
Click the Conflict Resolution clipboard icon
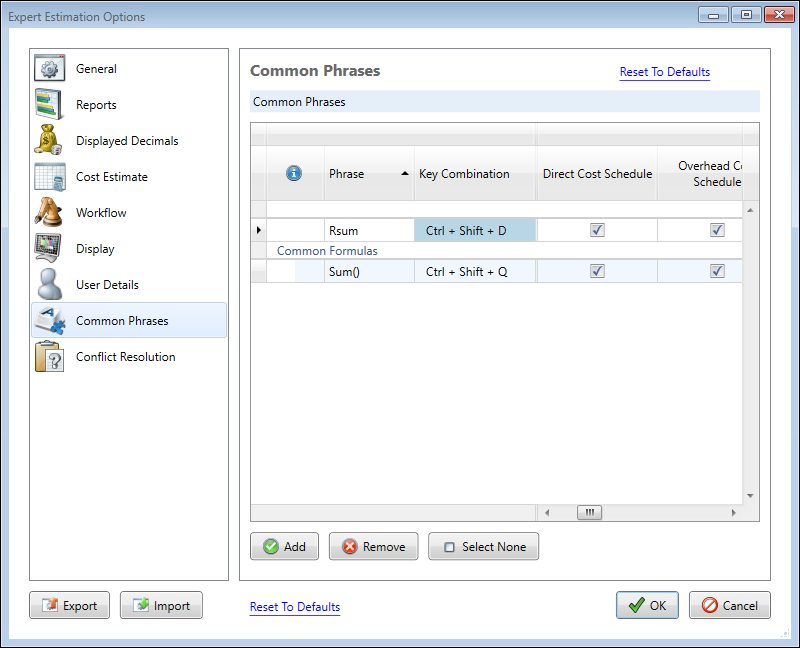click(50, 357)
